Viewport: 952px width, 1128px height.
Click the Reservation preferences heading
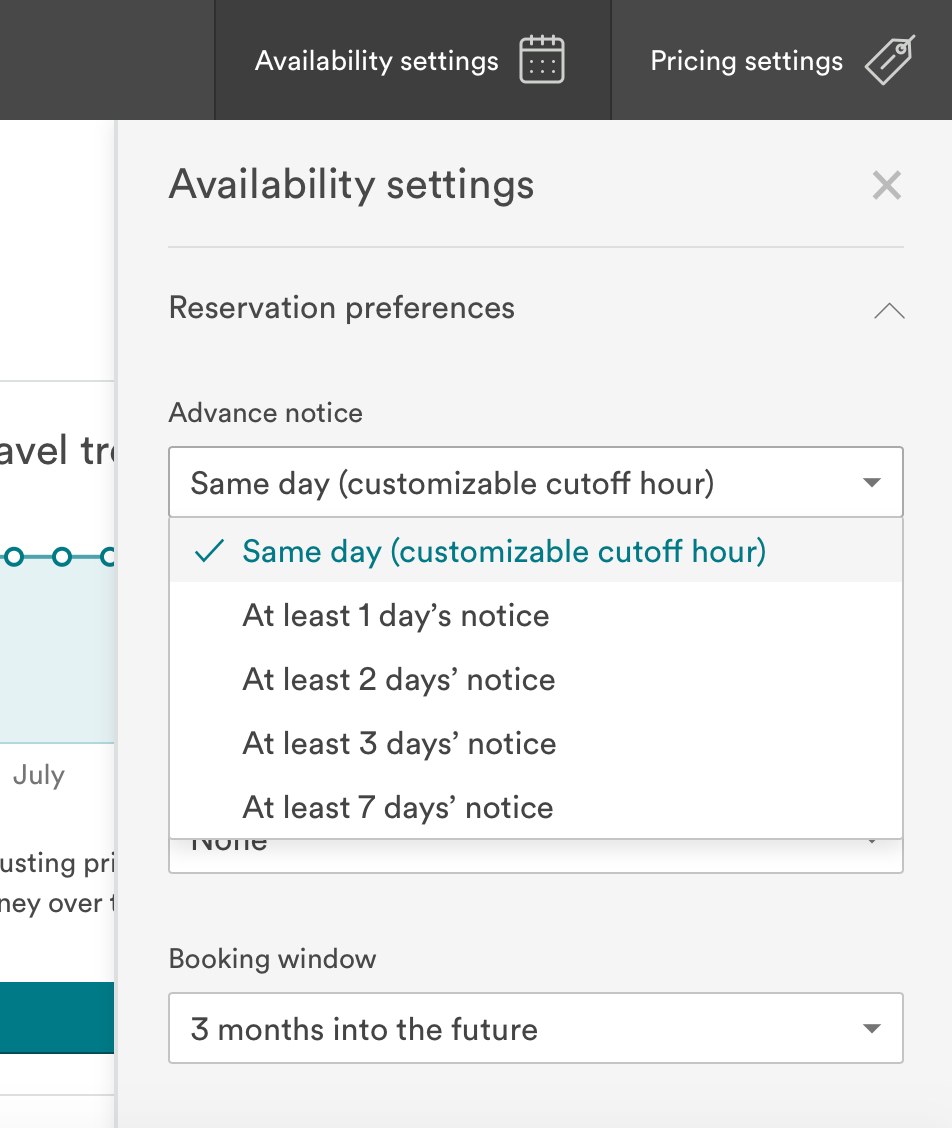coord(342,308)
